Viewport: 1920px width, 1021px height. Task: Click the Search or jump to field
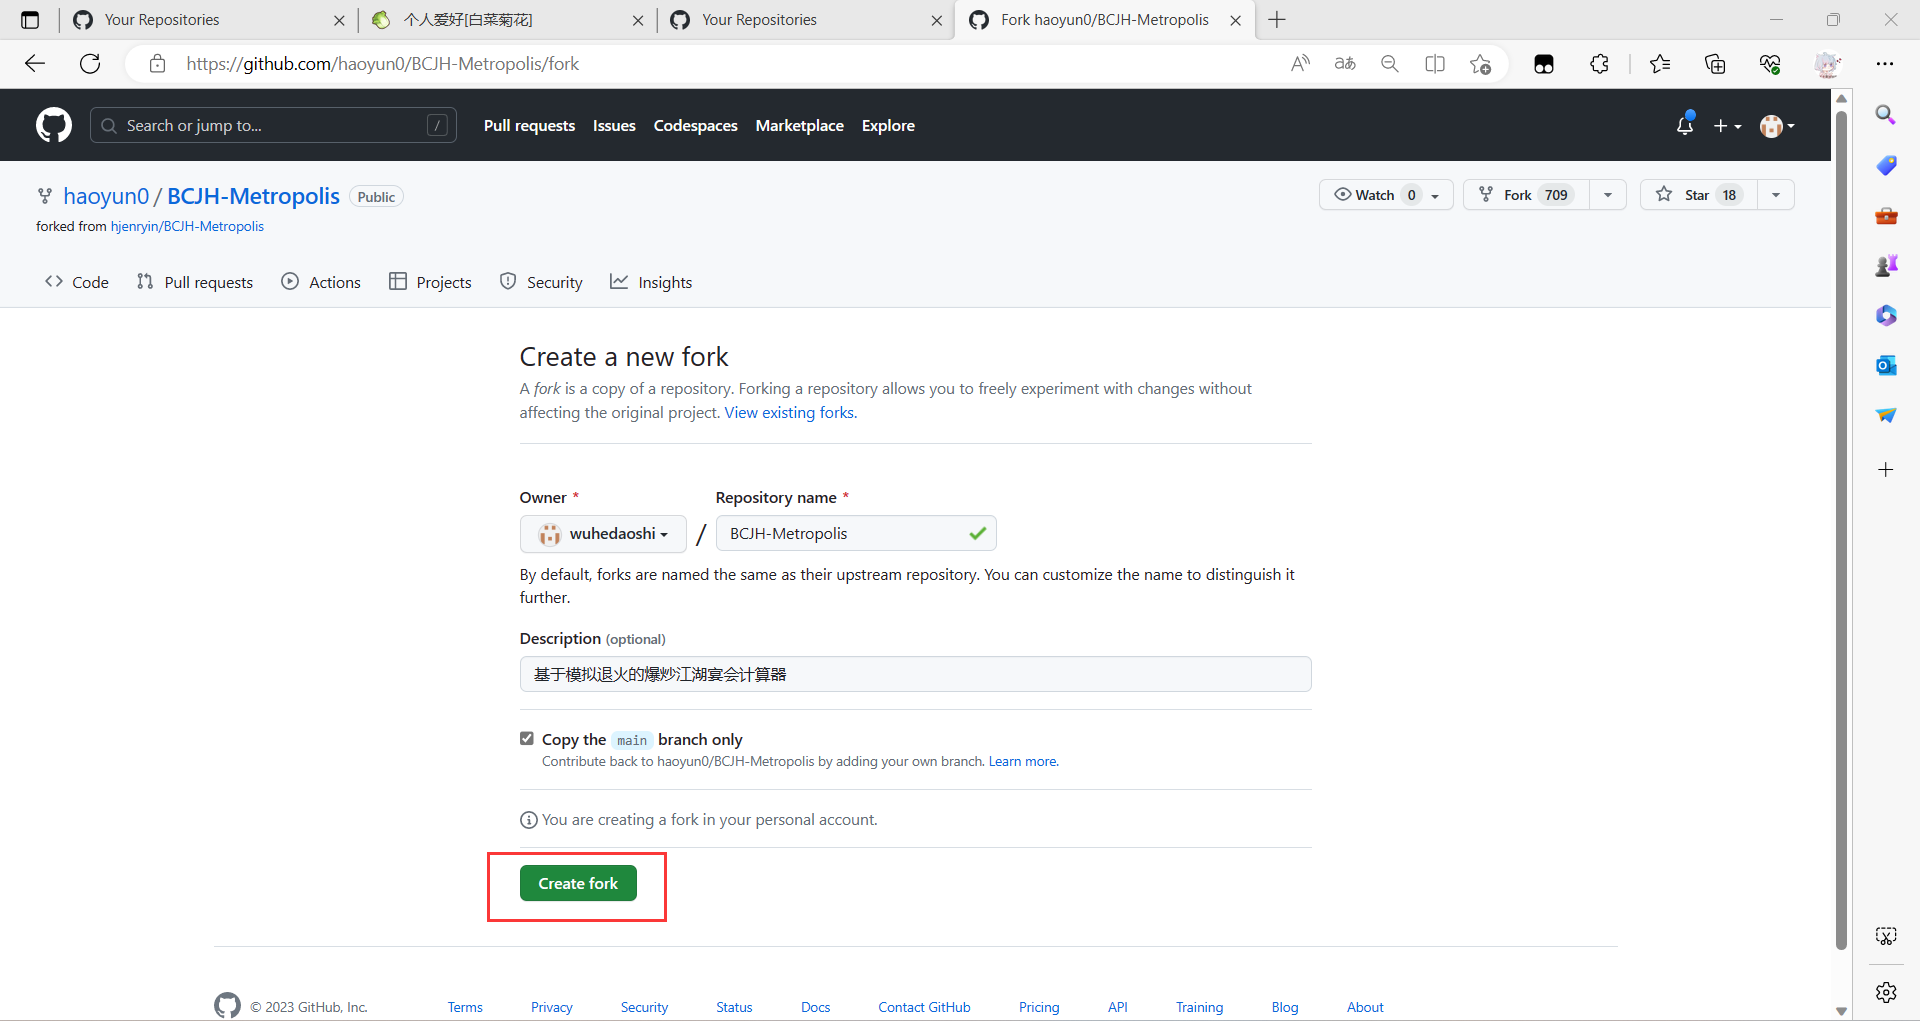[x=273, y=125]
